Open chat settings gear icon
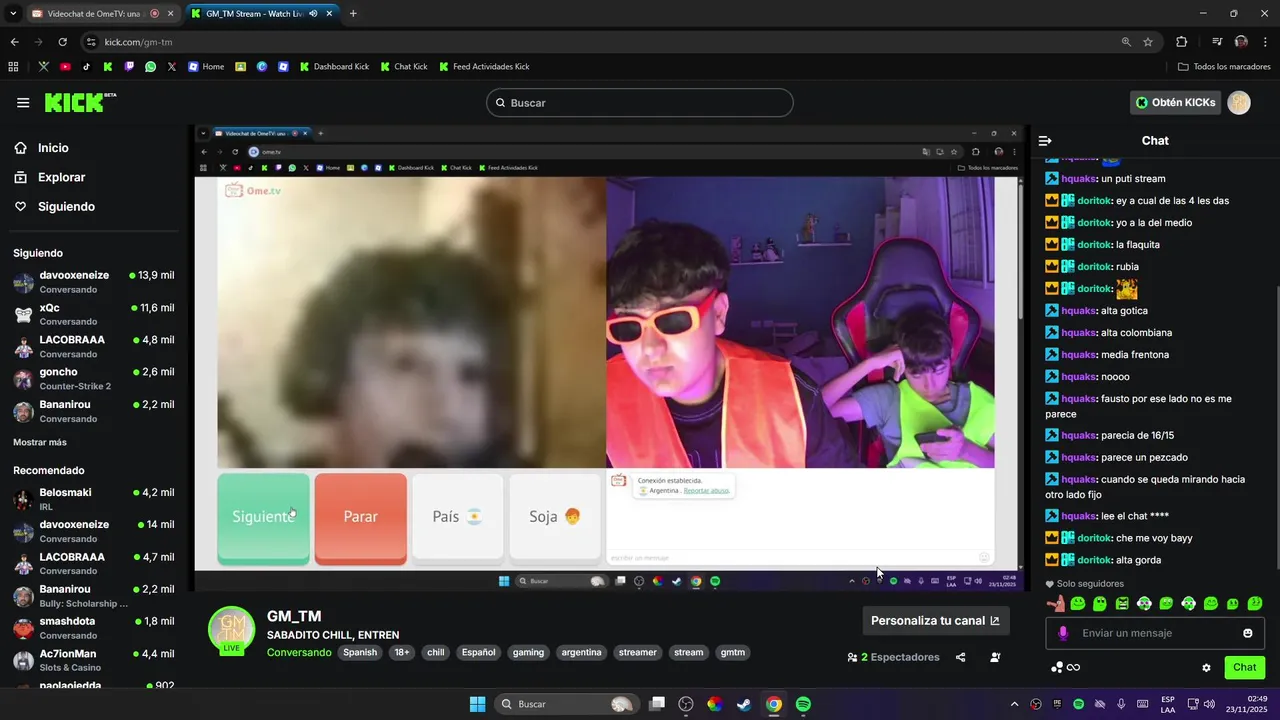Screen dimensions: 1280x720 point(1206,667)
